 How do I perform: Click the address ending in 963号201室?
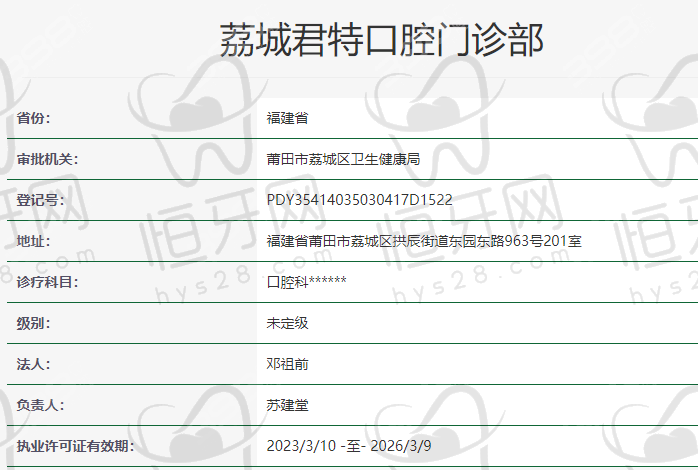coord(424,241)
